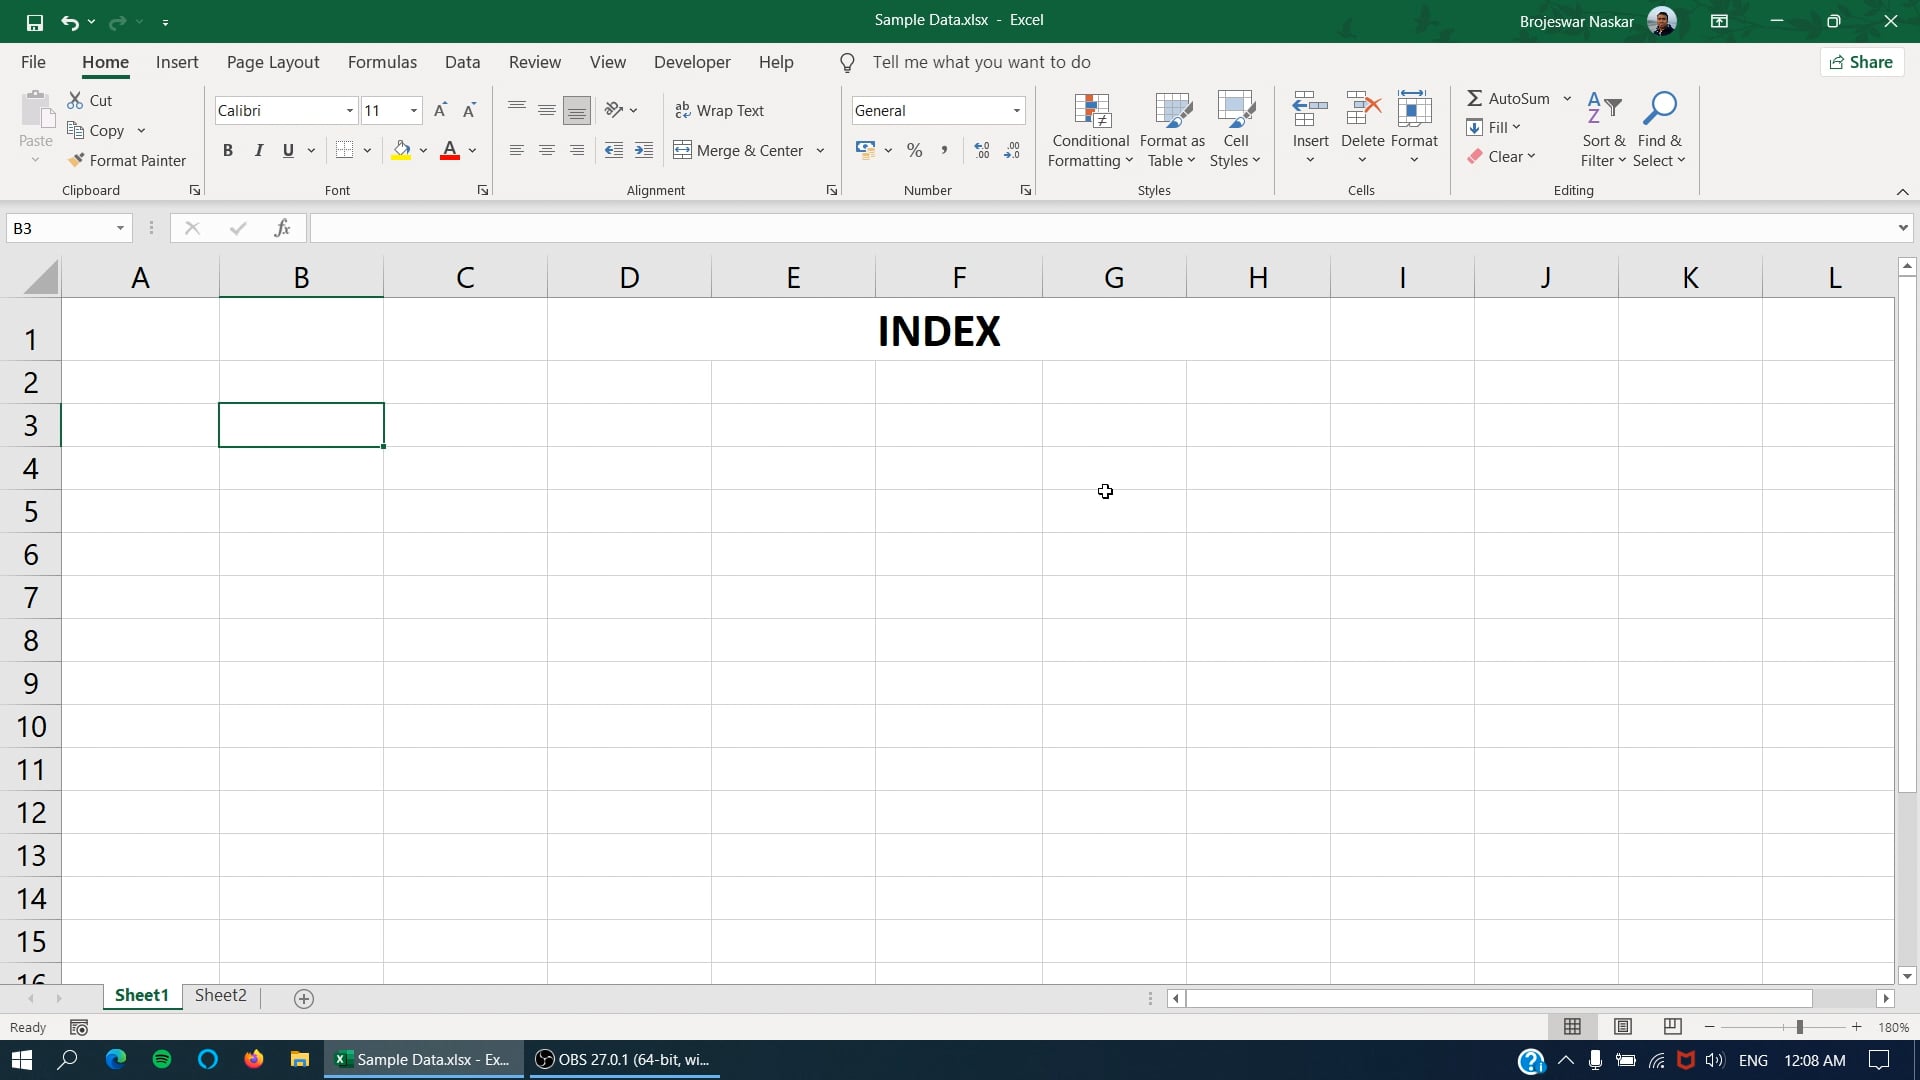Click the Undo arrow icon
The width and height of the screenshot is (1920, 1080).
click(69, 21)
